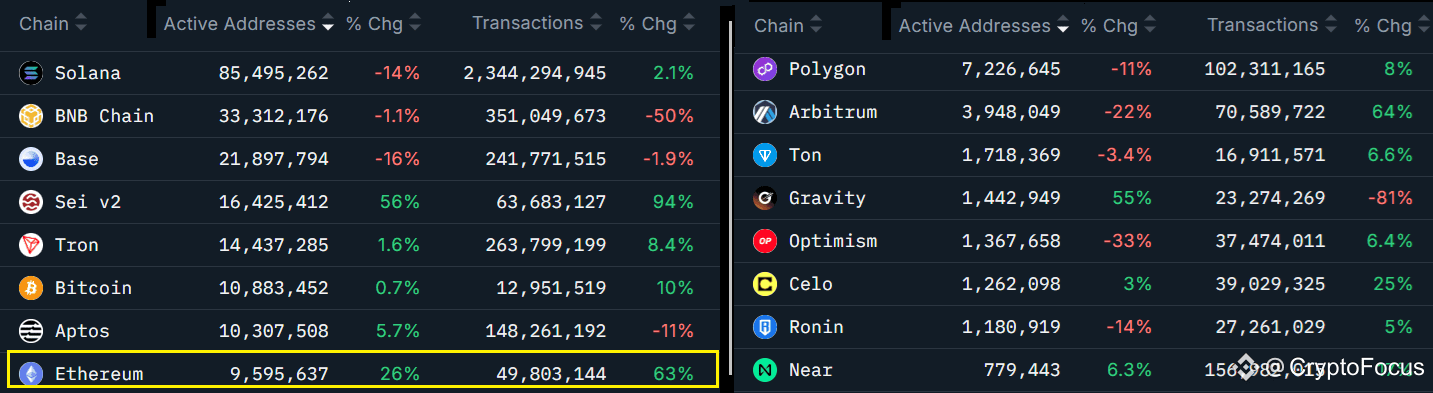Sort left table by Chain column arrows
Viewport: 1433px width, 393px height.
(81, 23)
